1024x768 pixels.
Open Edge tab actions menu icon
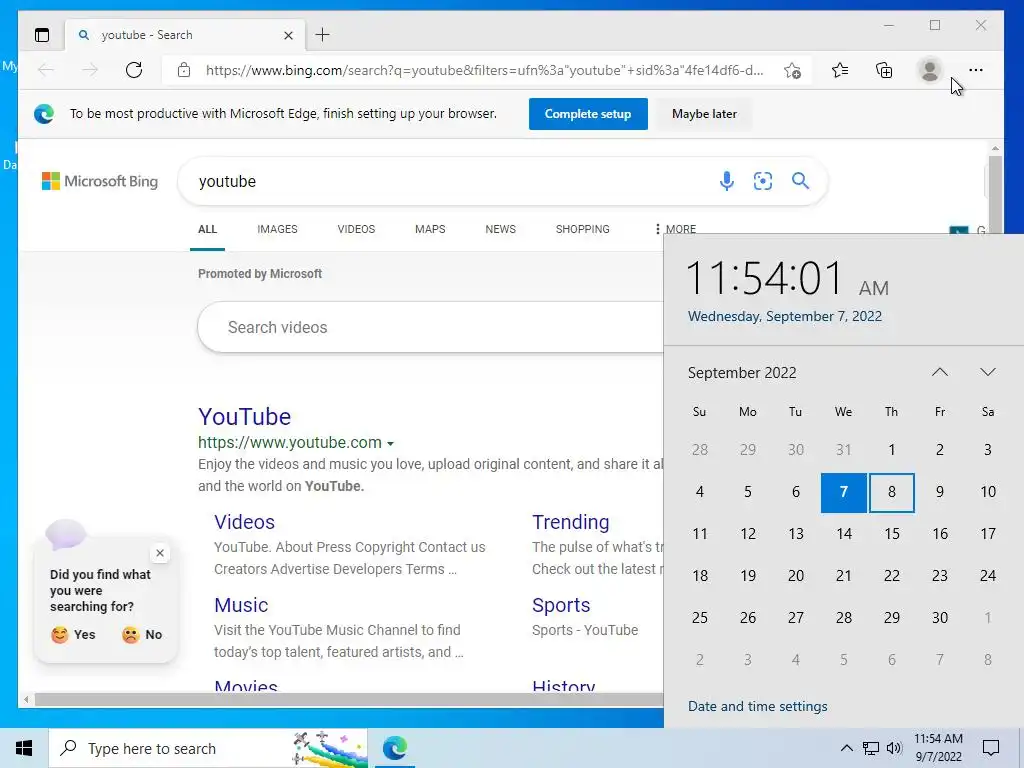click(42, 35)
